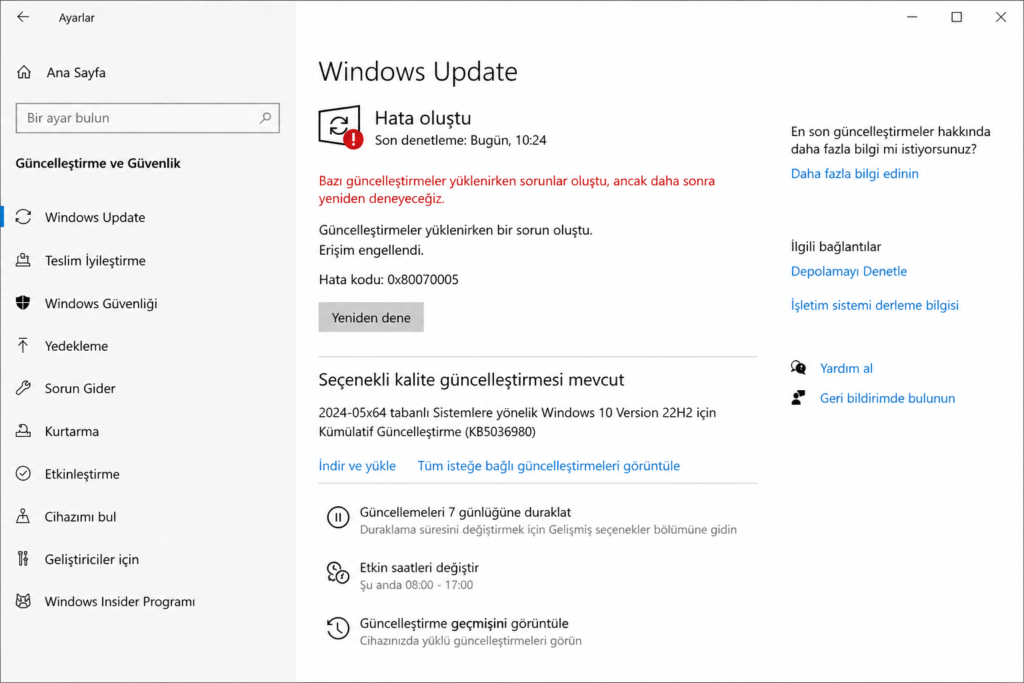Open Etkinleştirme activation page
1024x683 pixels.
(82, 474)
